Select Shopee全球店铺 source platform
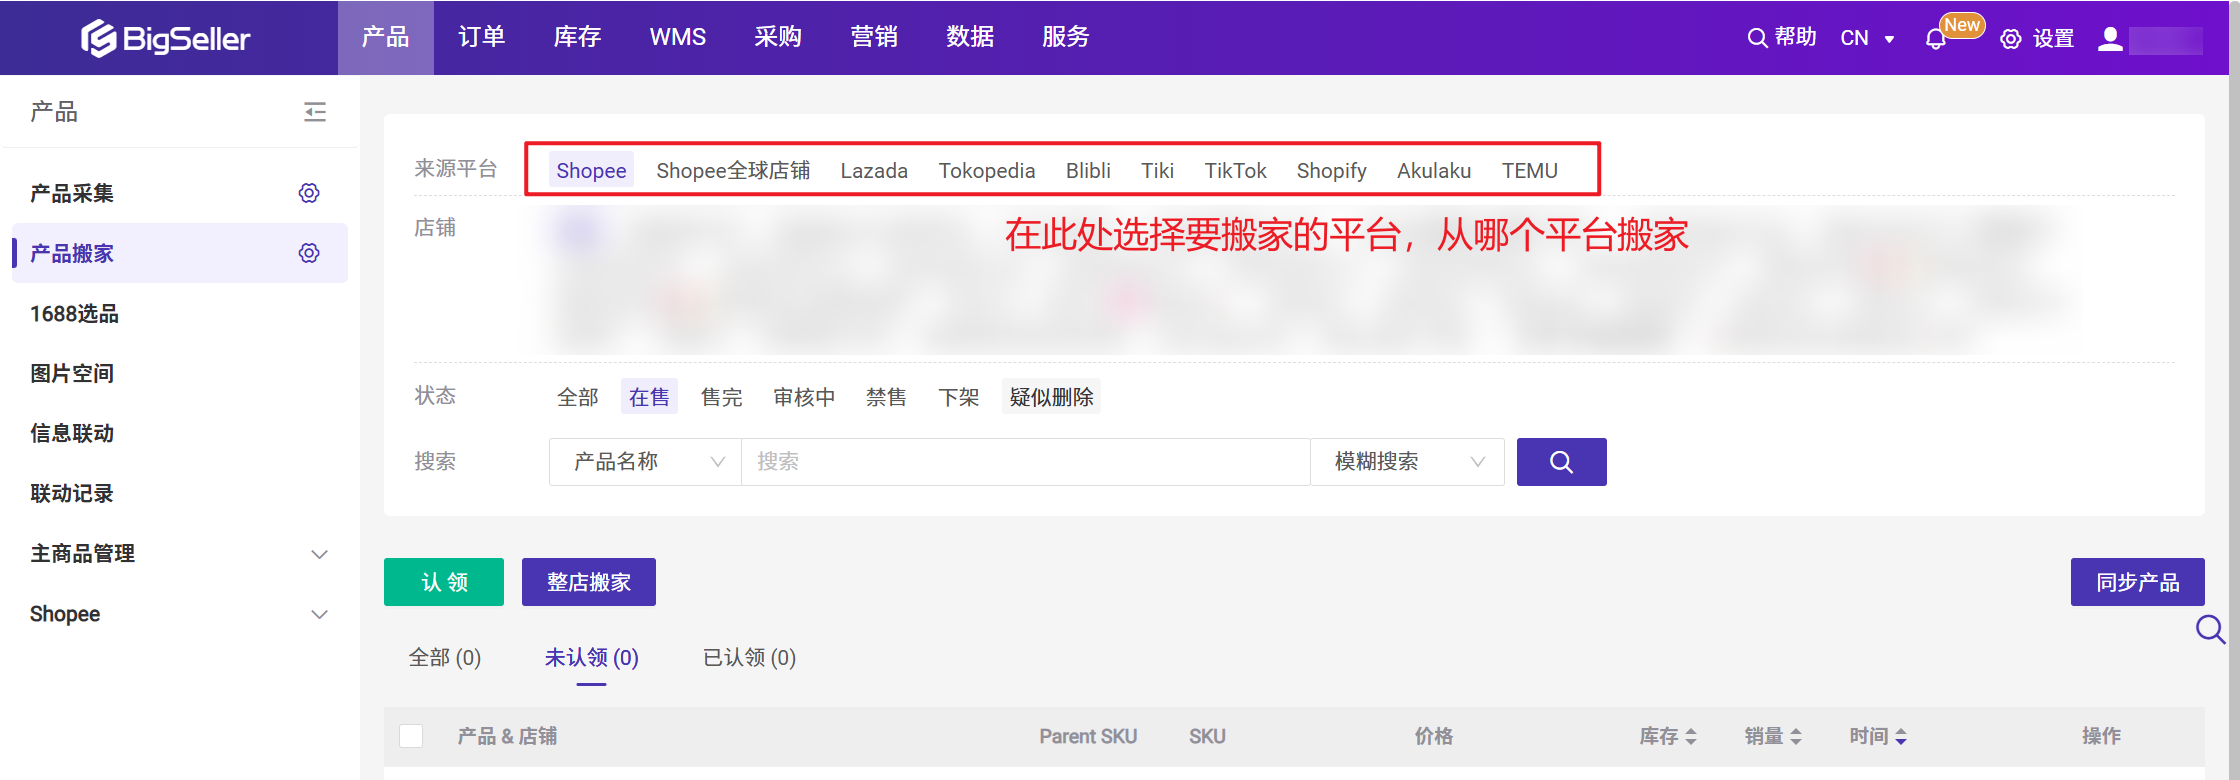2240x780 pixels. click(x=733, y=171)
